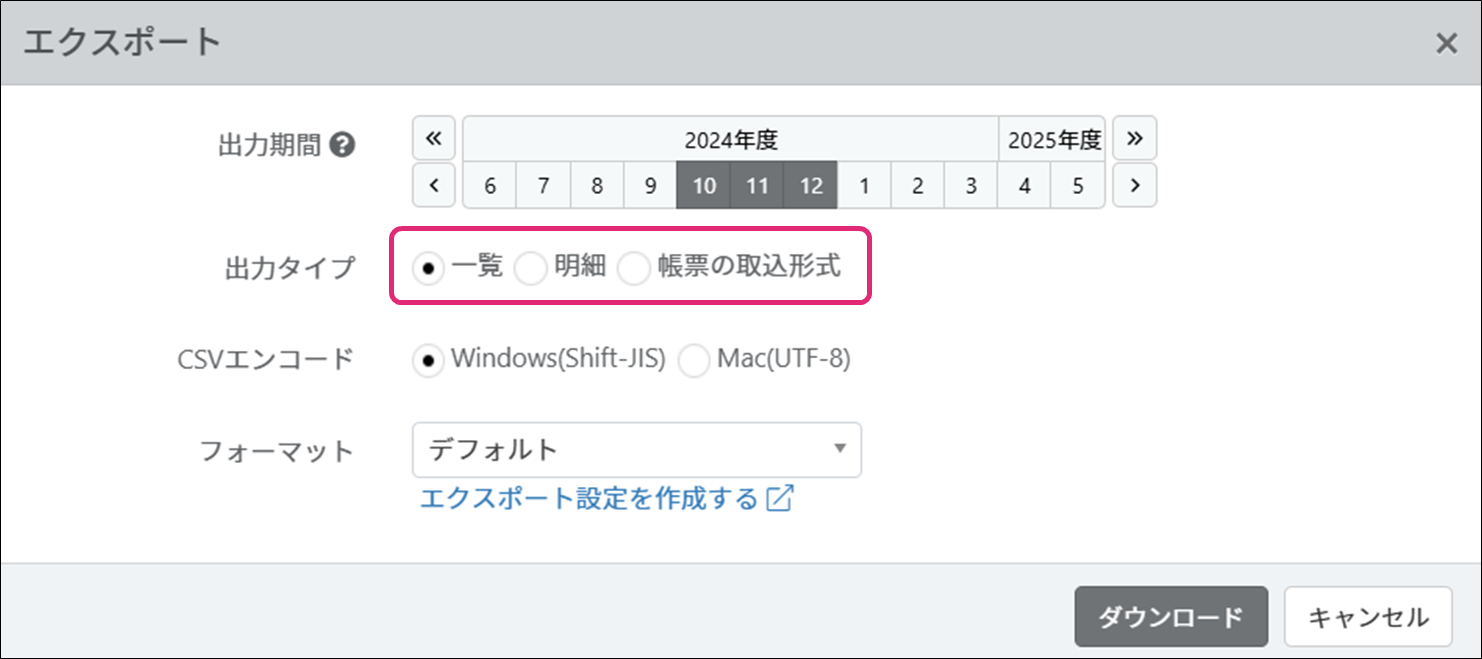The height and width of the screenshot is (659, 1482).
Task: Select the 一覧 output type
Action: (429, 268)
